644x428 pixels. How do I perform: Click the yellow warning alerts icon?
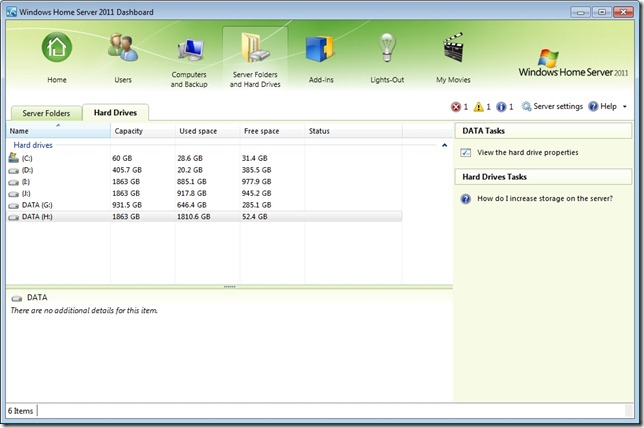coord(480,106)
